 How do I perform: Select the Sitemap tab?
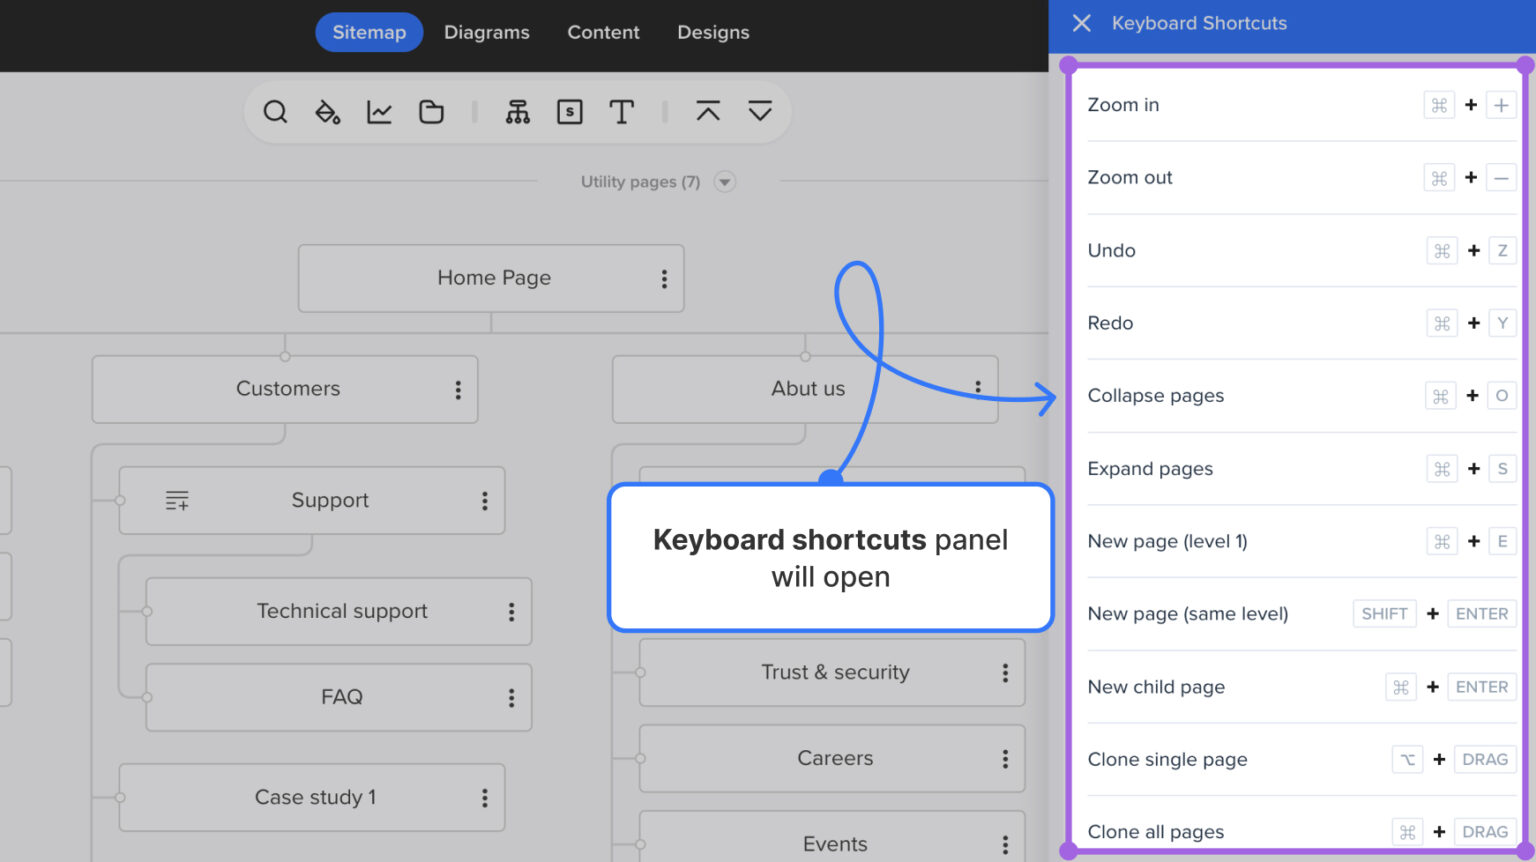click(369, 32)
